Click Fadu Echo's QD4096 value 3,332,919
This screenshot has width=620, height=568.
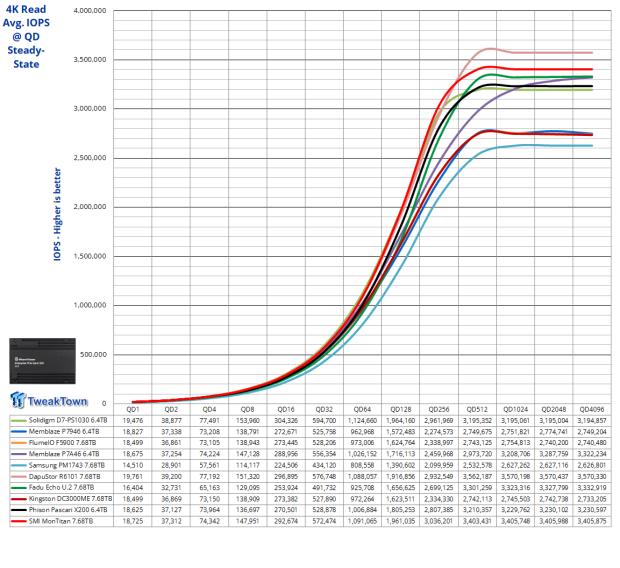click(x=592, y=487)
